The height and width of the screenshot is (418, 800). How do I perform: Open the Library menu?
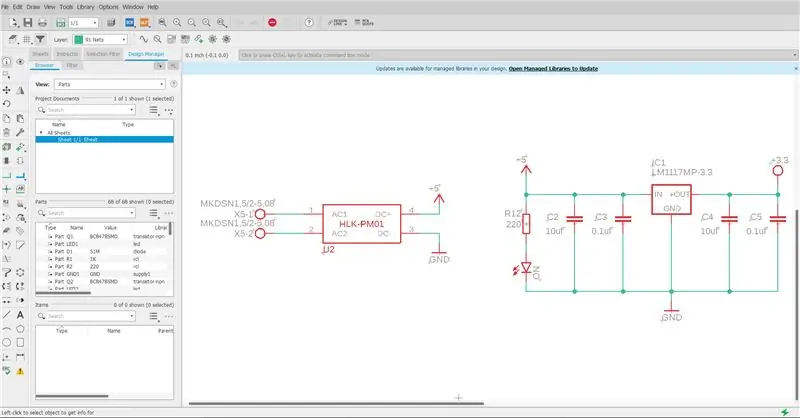pos(86,7)
